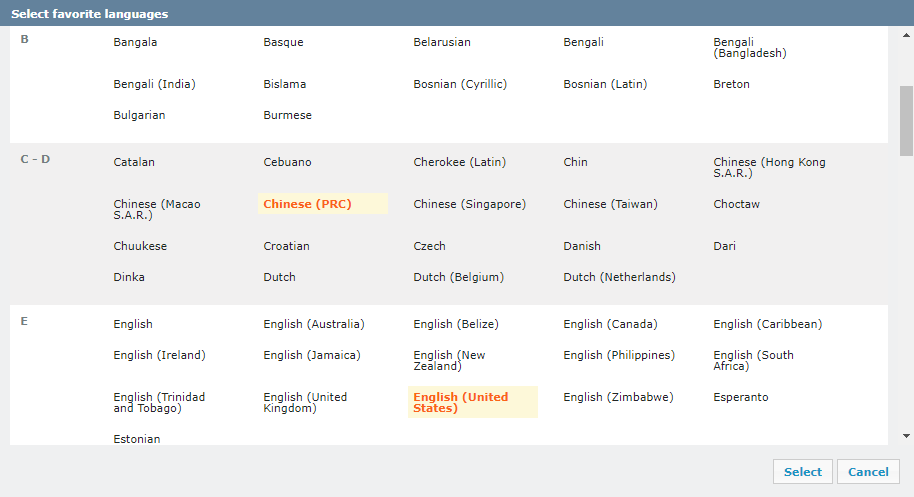Pick English (United Kingdom) language
The width and height of the screenshot is (914, 497).
305,402
